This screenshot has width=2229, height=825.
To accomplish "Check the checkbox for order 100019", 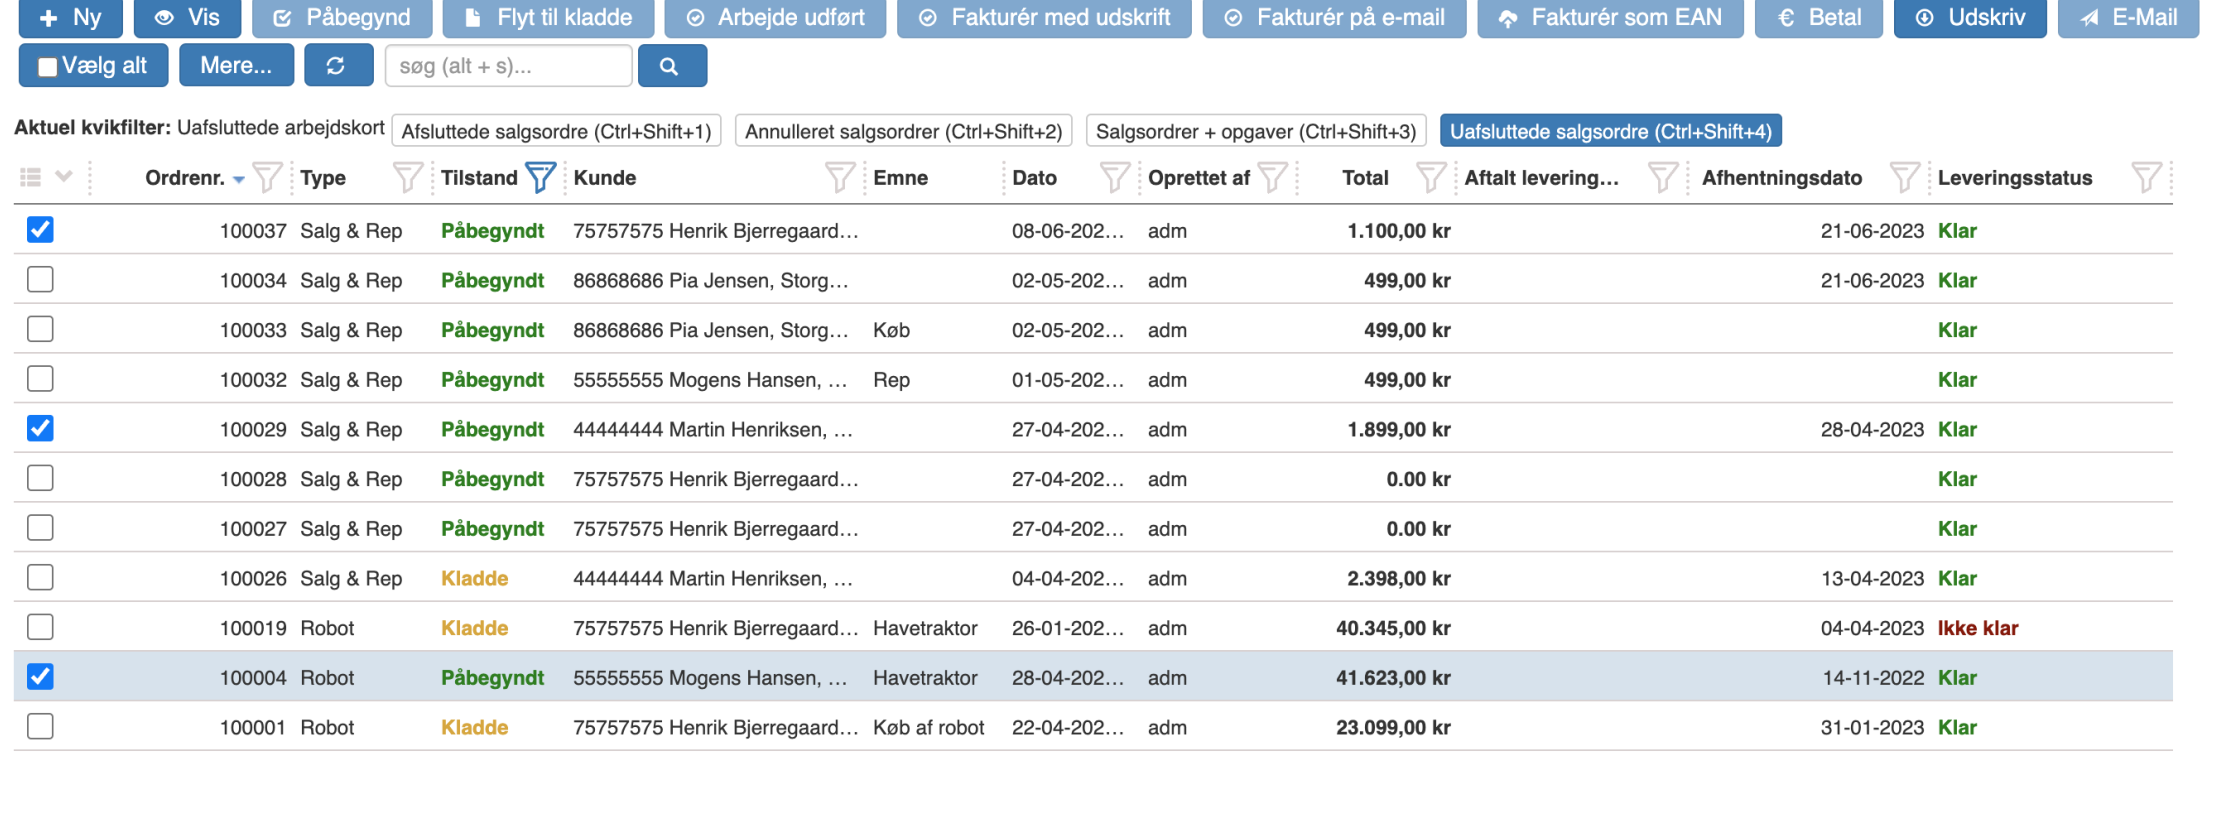I will click(40, 627).
